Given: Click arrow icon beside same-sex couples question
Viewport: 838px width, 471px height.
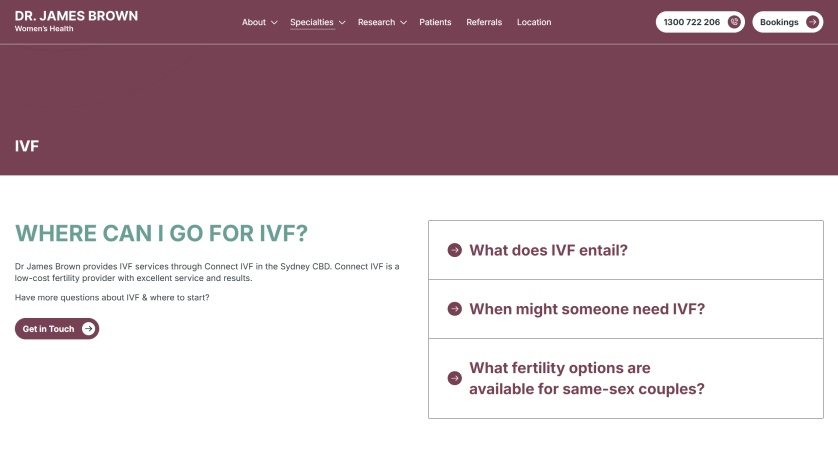Looking at the screenshot, I should point(454,378).
